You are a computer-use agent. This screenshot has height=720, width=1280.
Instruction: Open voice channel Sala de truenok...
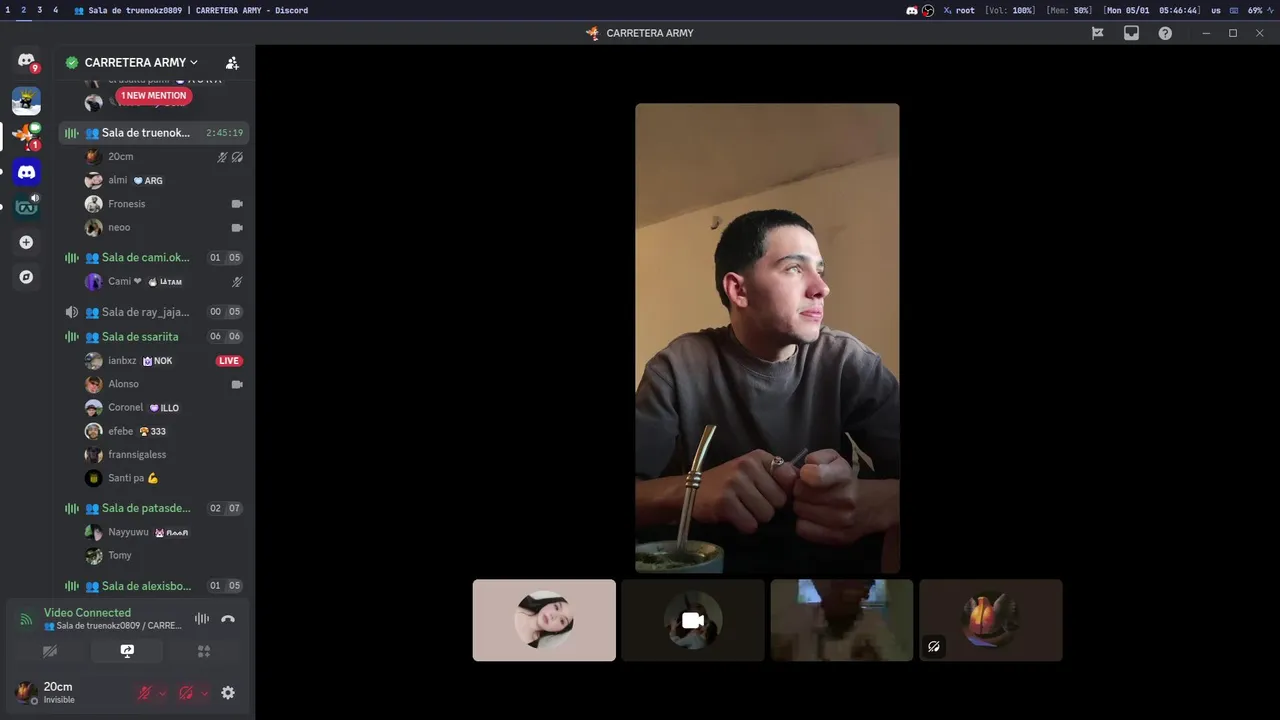click(x=154, y=133)
